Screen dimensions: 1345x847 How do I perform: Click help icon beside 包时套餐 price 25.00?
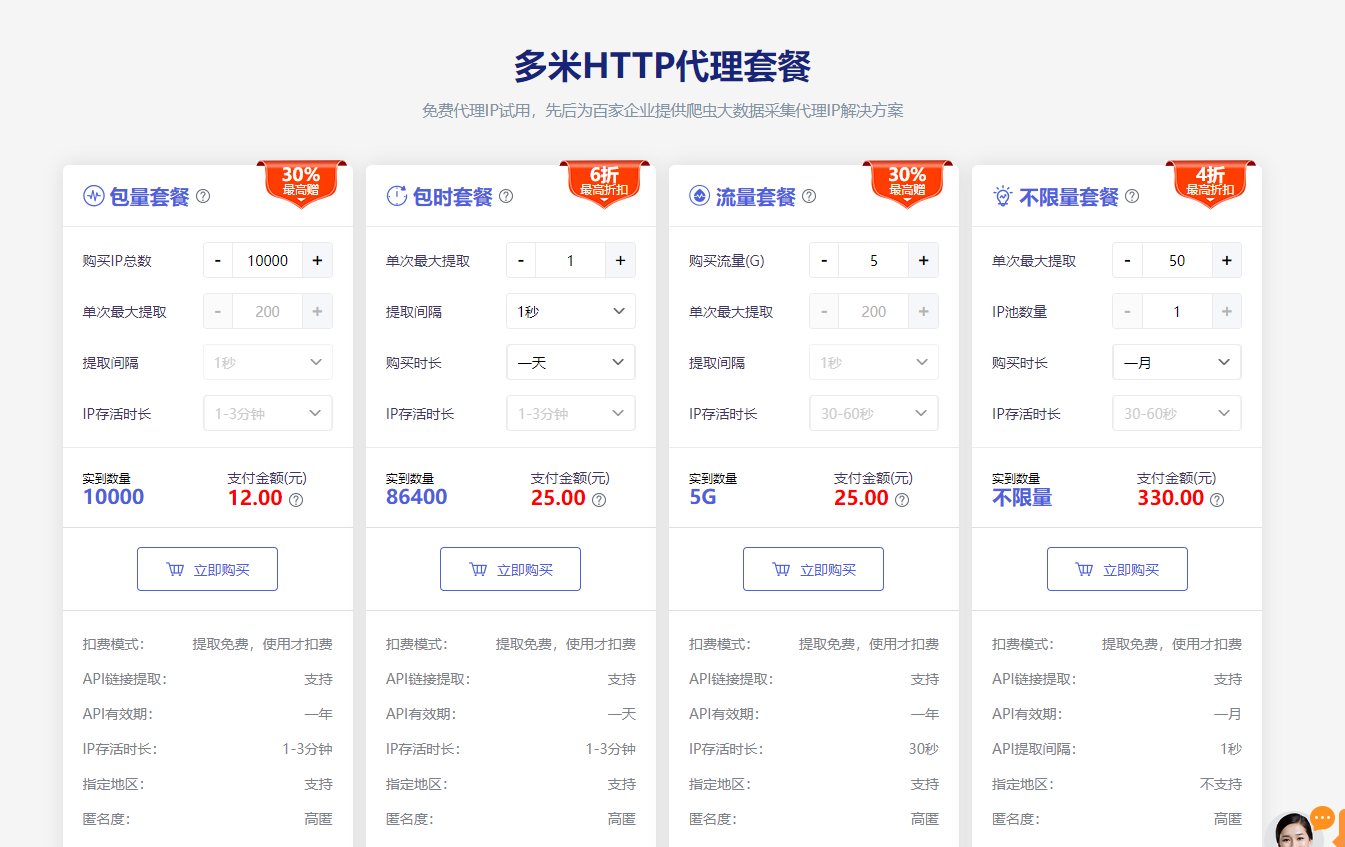click(x=599, y=500)
